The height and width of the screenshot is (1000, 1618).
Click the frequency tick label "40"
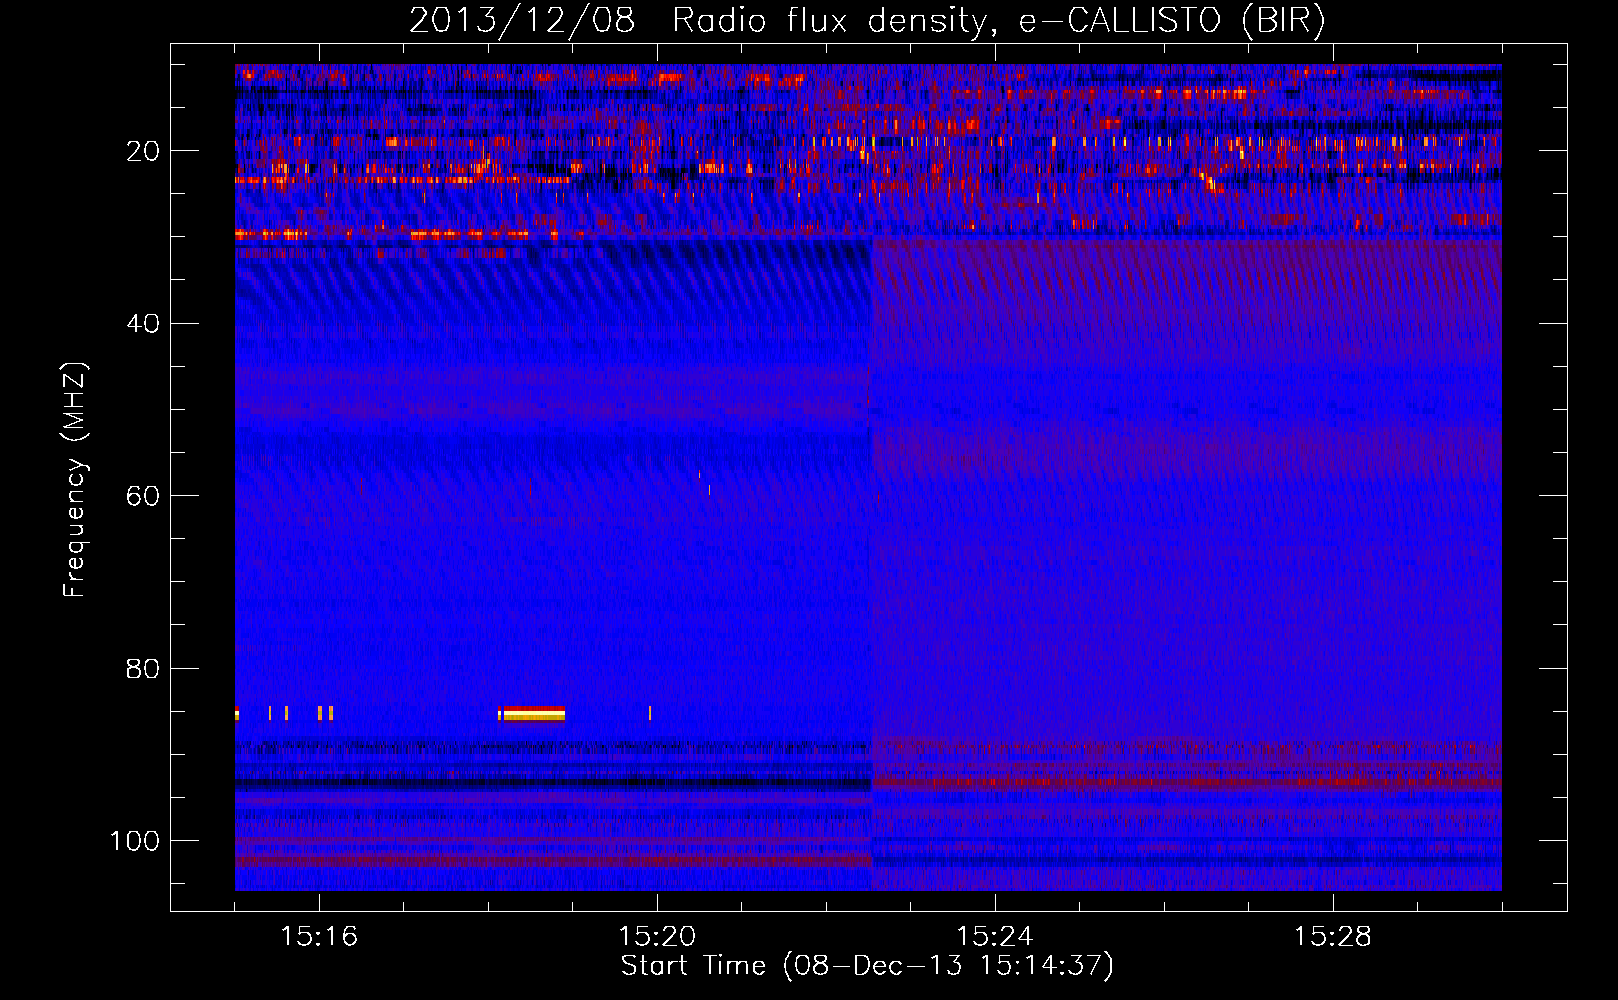tap(144, 324)
